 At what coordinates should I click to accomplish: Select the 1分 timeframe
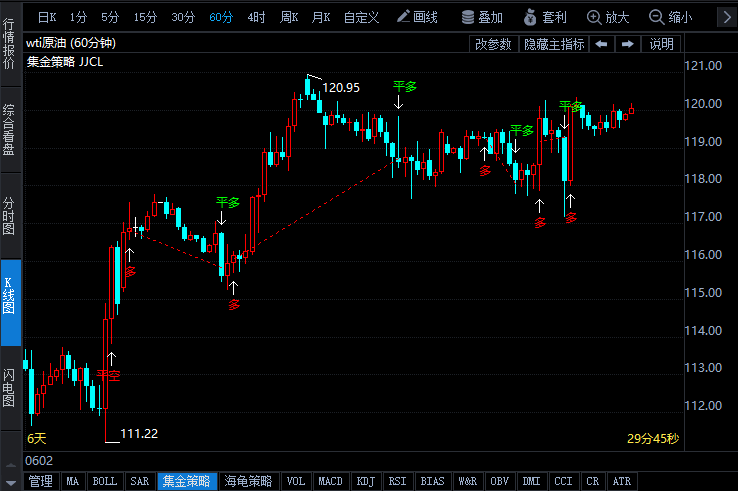(x=78, y=17)
